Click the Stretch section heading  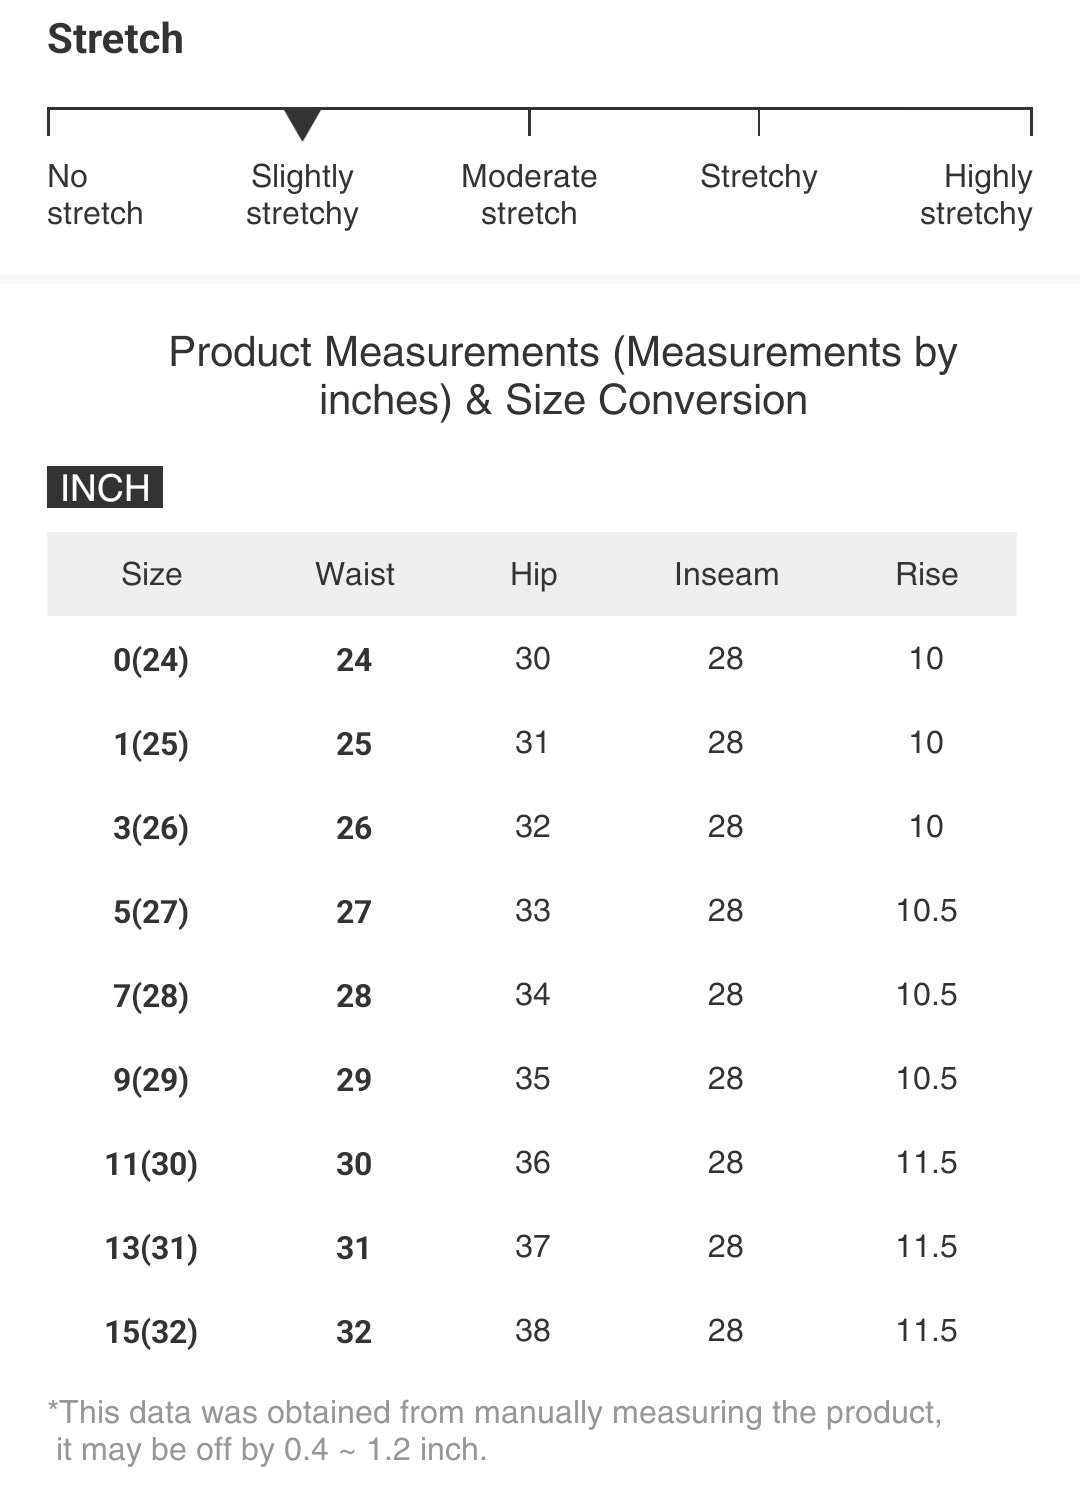click(x=116, y=40)
